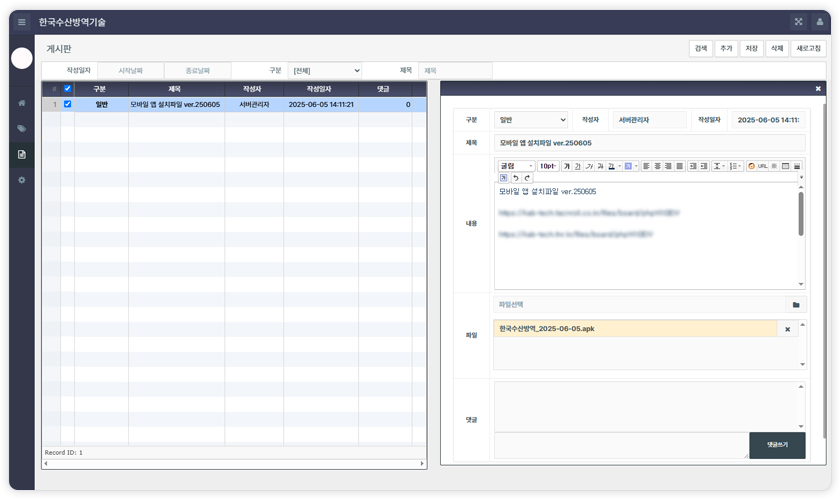
Task: Click the 추가 add button
Action: tap(726, 48)
